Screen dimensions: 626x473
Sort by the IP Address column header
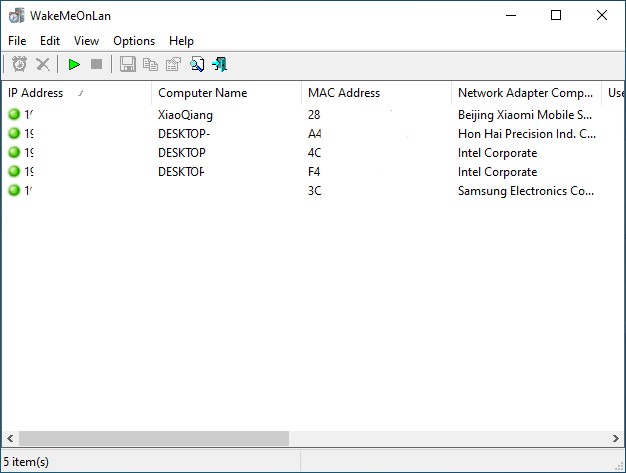point(77,93)
